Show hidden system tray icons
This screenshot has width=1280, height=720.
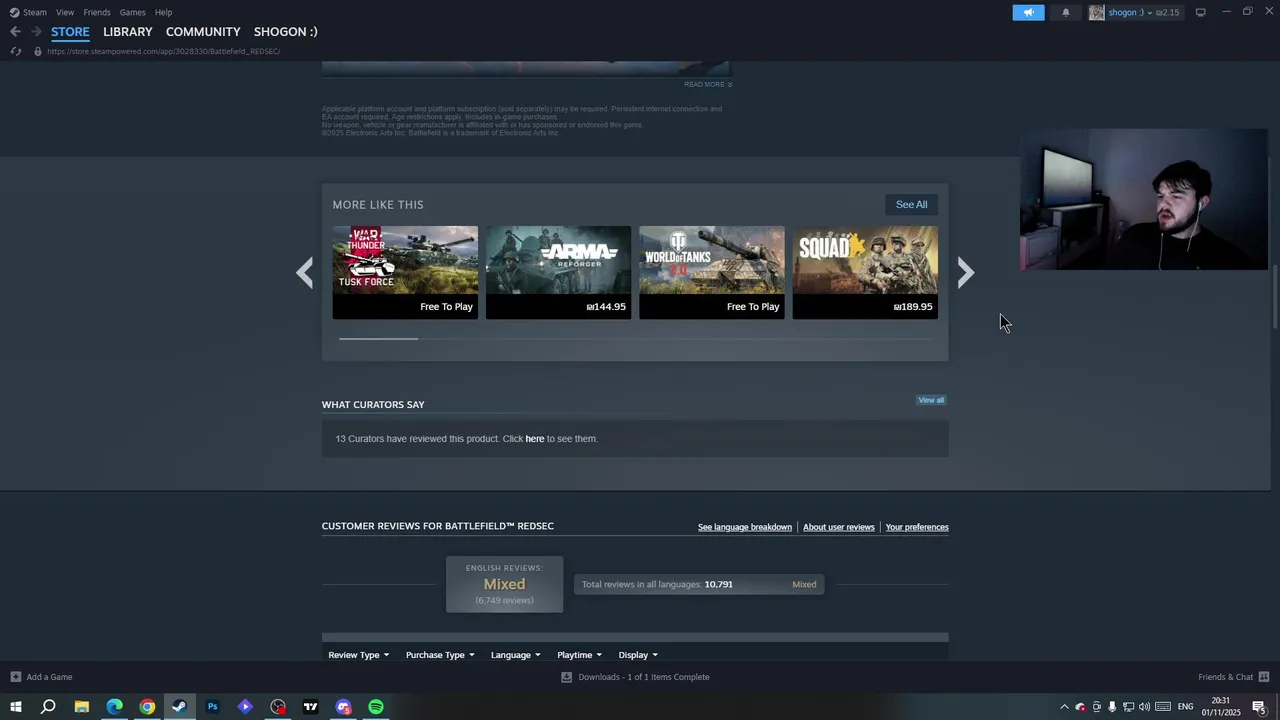coord(1064,707)
